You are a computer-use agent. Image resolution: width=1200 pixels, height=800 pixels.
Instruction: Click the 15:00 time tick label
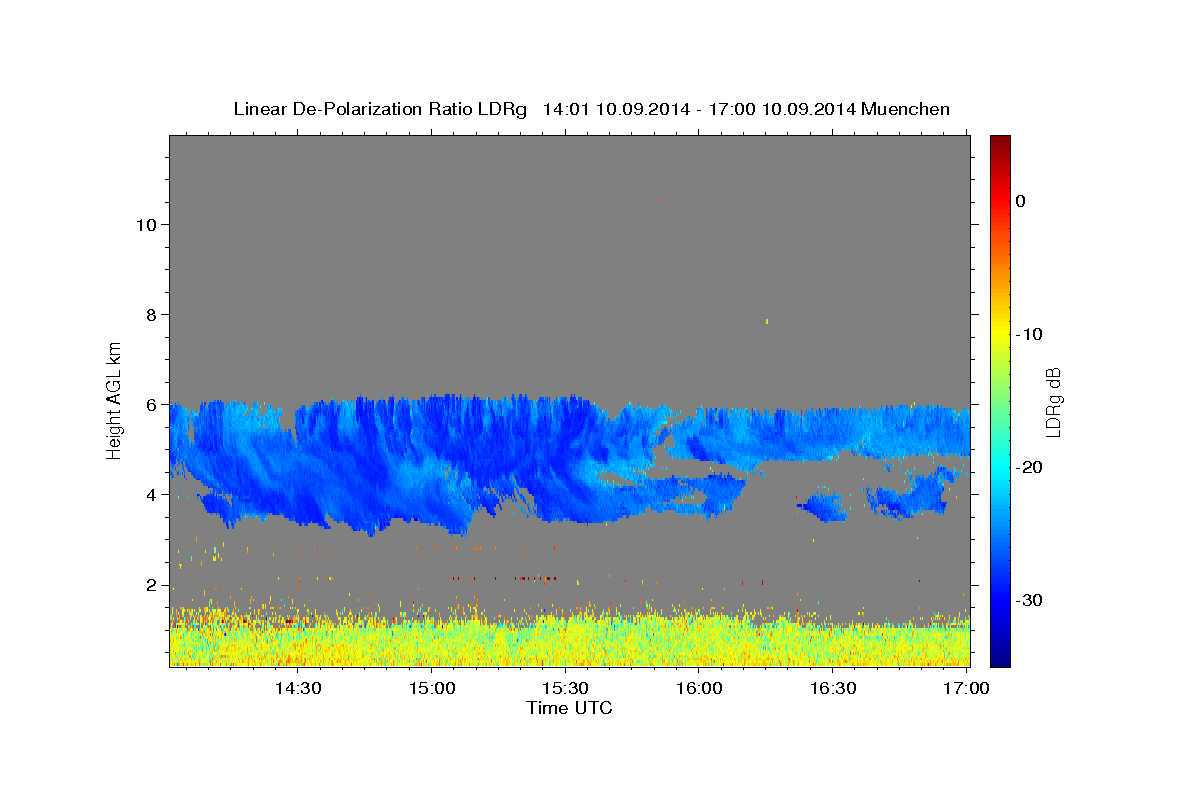(x=432, y=688)
